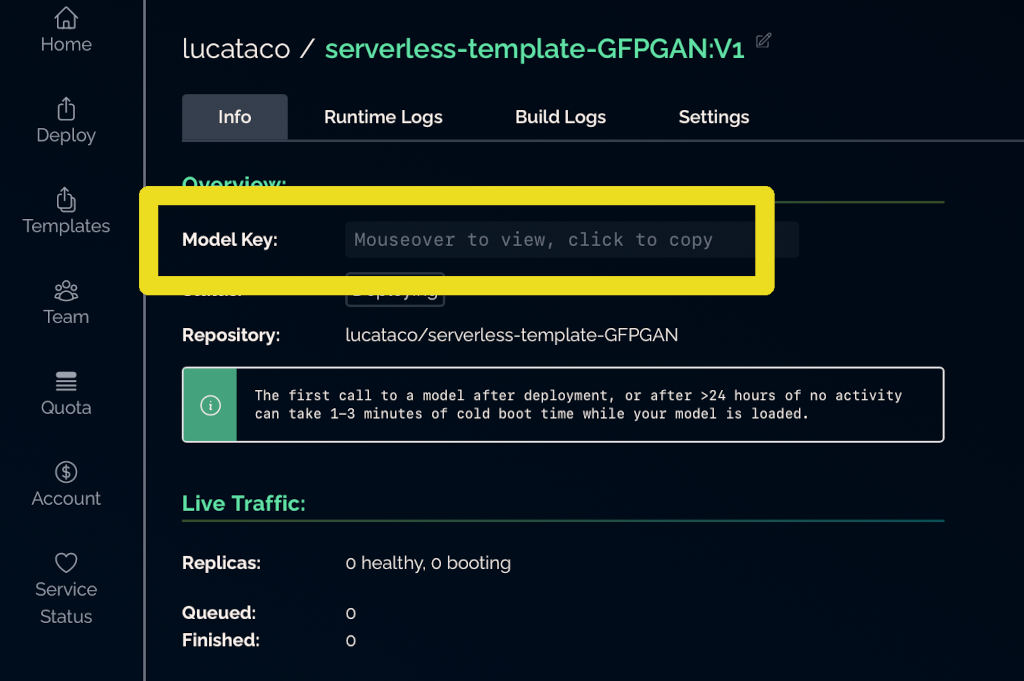The image size is (1024, 681).
Task: Switch to the Info tab
Action: (x=234, y=117)
